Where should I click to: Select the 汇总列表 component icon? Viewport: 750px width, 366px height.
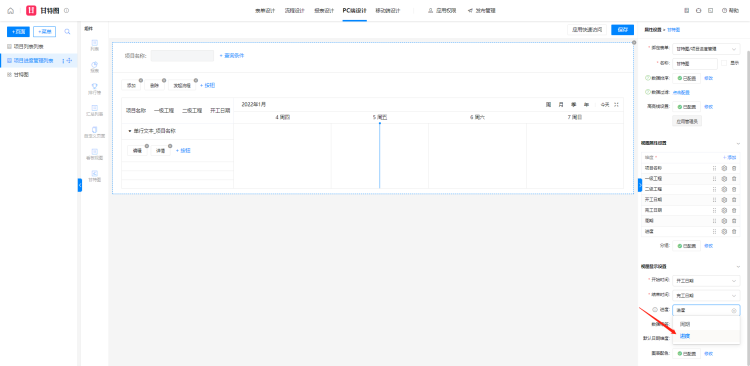tap(95, 108)
